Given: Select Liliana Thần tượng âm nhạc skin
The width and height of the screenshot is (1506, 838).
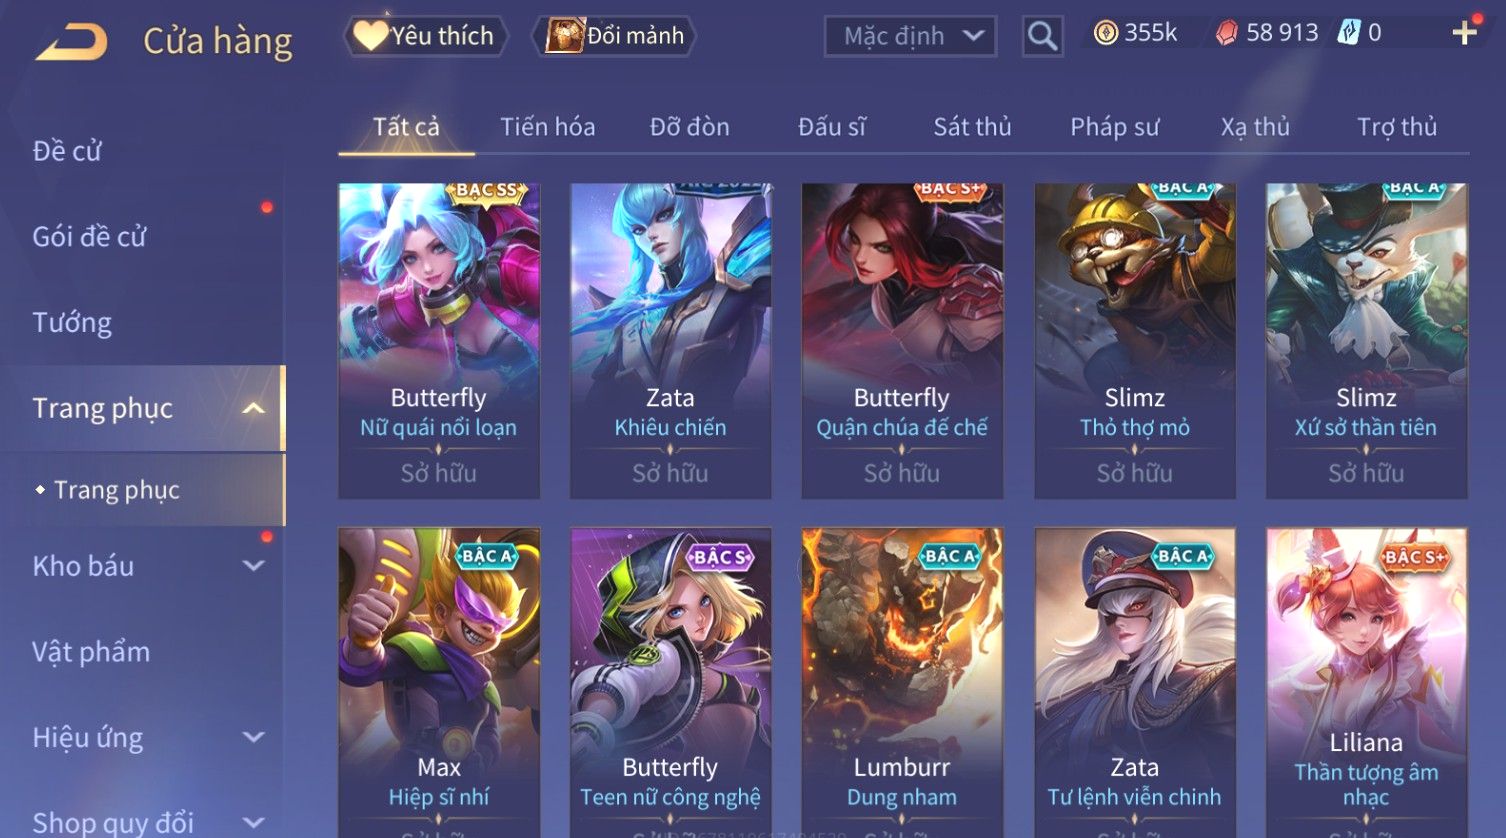Looking at the screenshot, I should point(1367,682).
